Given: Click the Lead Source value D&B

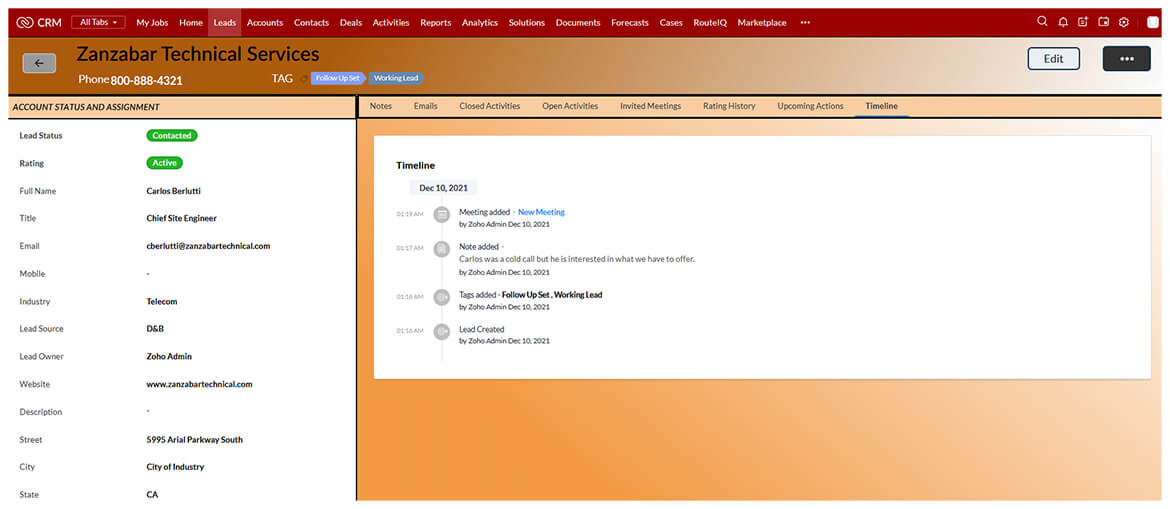Looking at the screenshot, I should coord(157,328).
